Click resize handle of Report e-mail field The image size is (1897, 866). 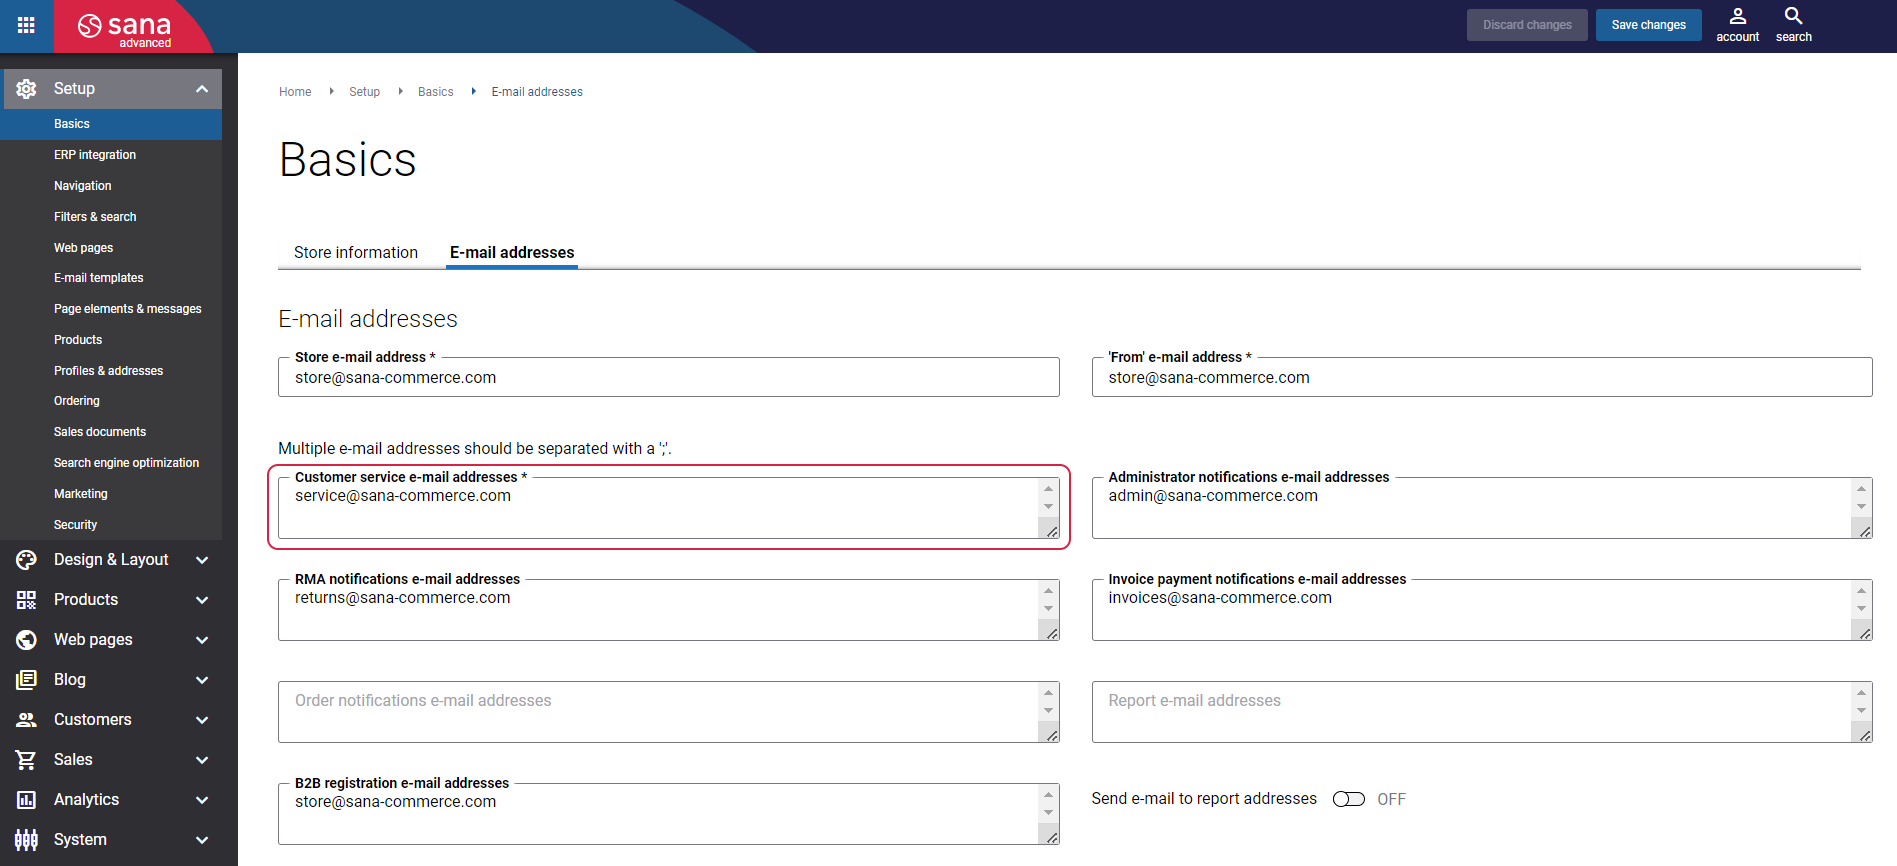tap(1865, 736)
